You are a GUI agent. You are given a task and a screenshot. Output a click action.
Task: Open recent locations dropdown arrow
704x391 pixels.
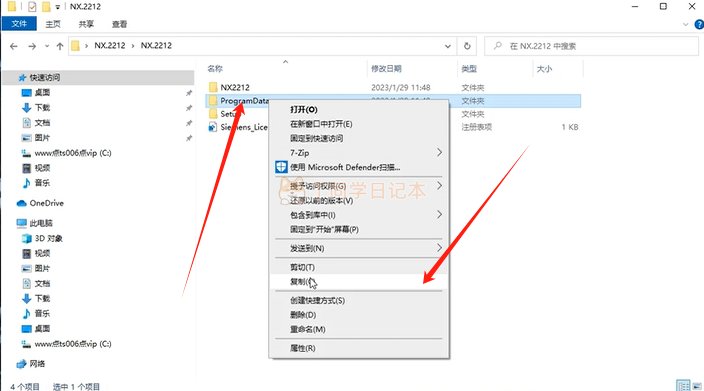tap(47, 46)
